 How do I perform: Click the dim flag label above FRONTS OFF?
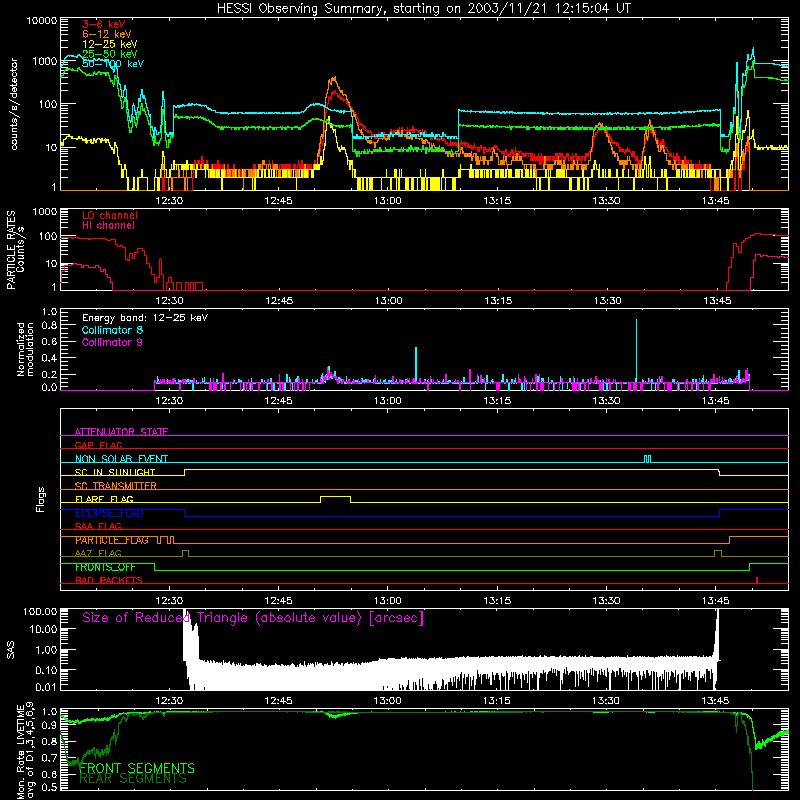[x=98, y=553]
